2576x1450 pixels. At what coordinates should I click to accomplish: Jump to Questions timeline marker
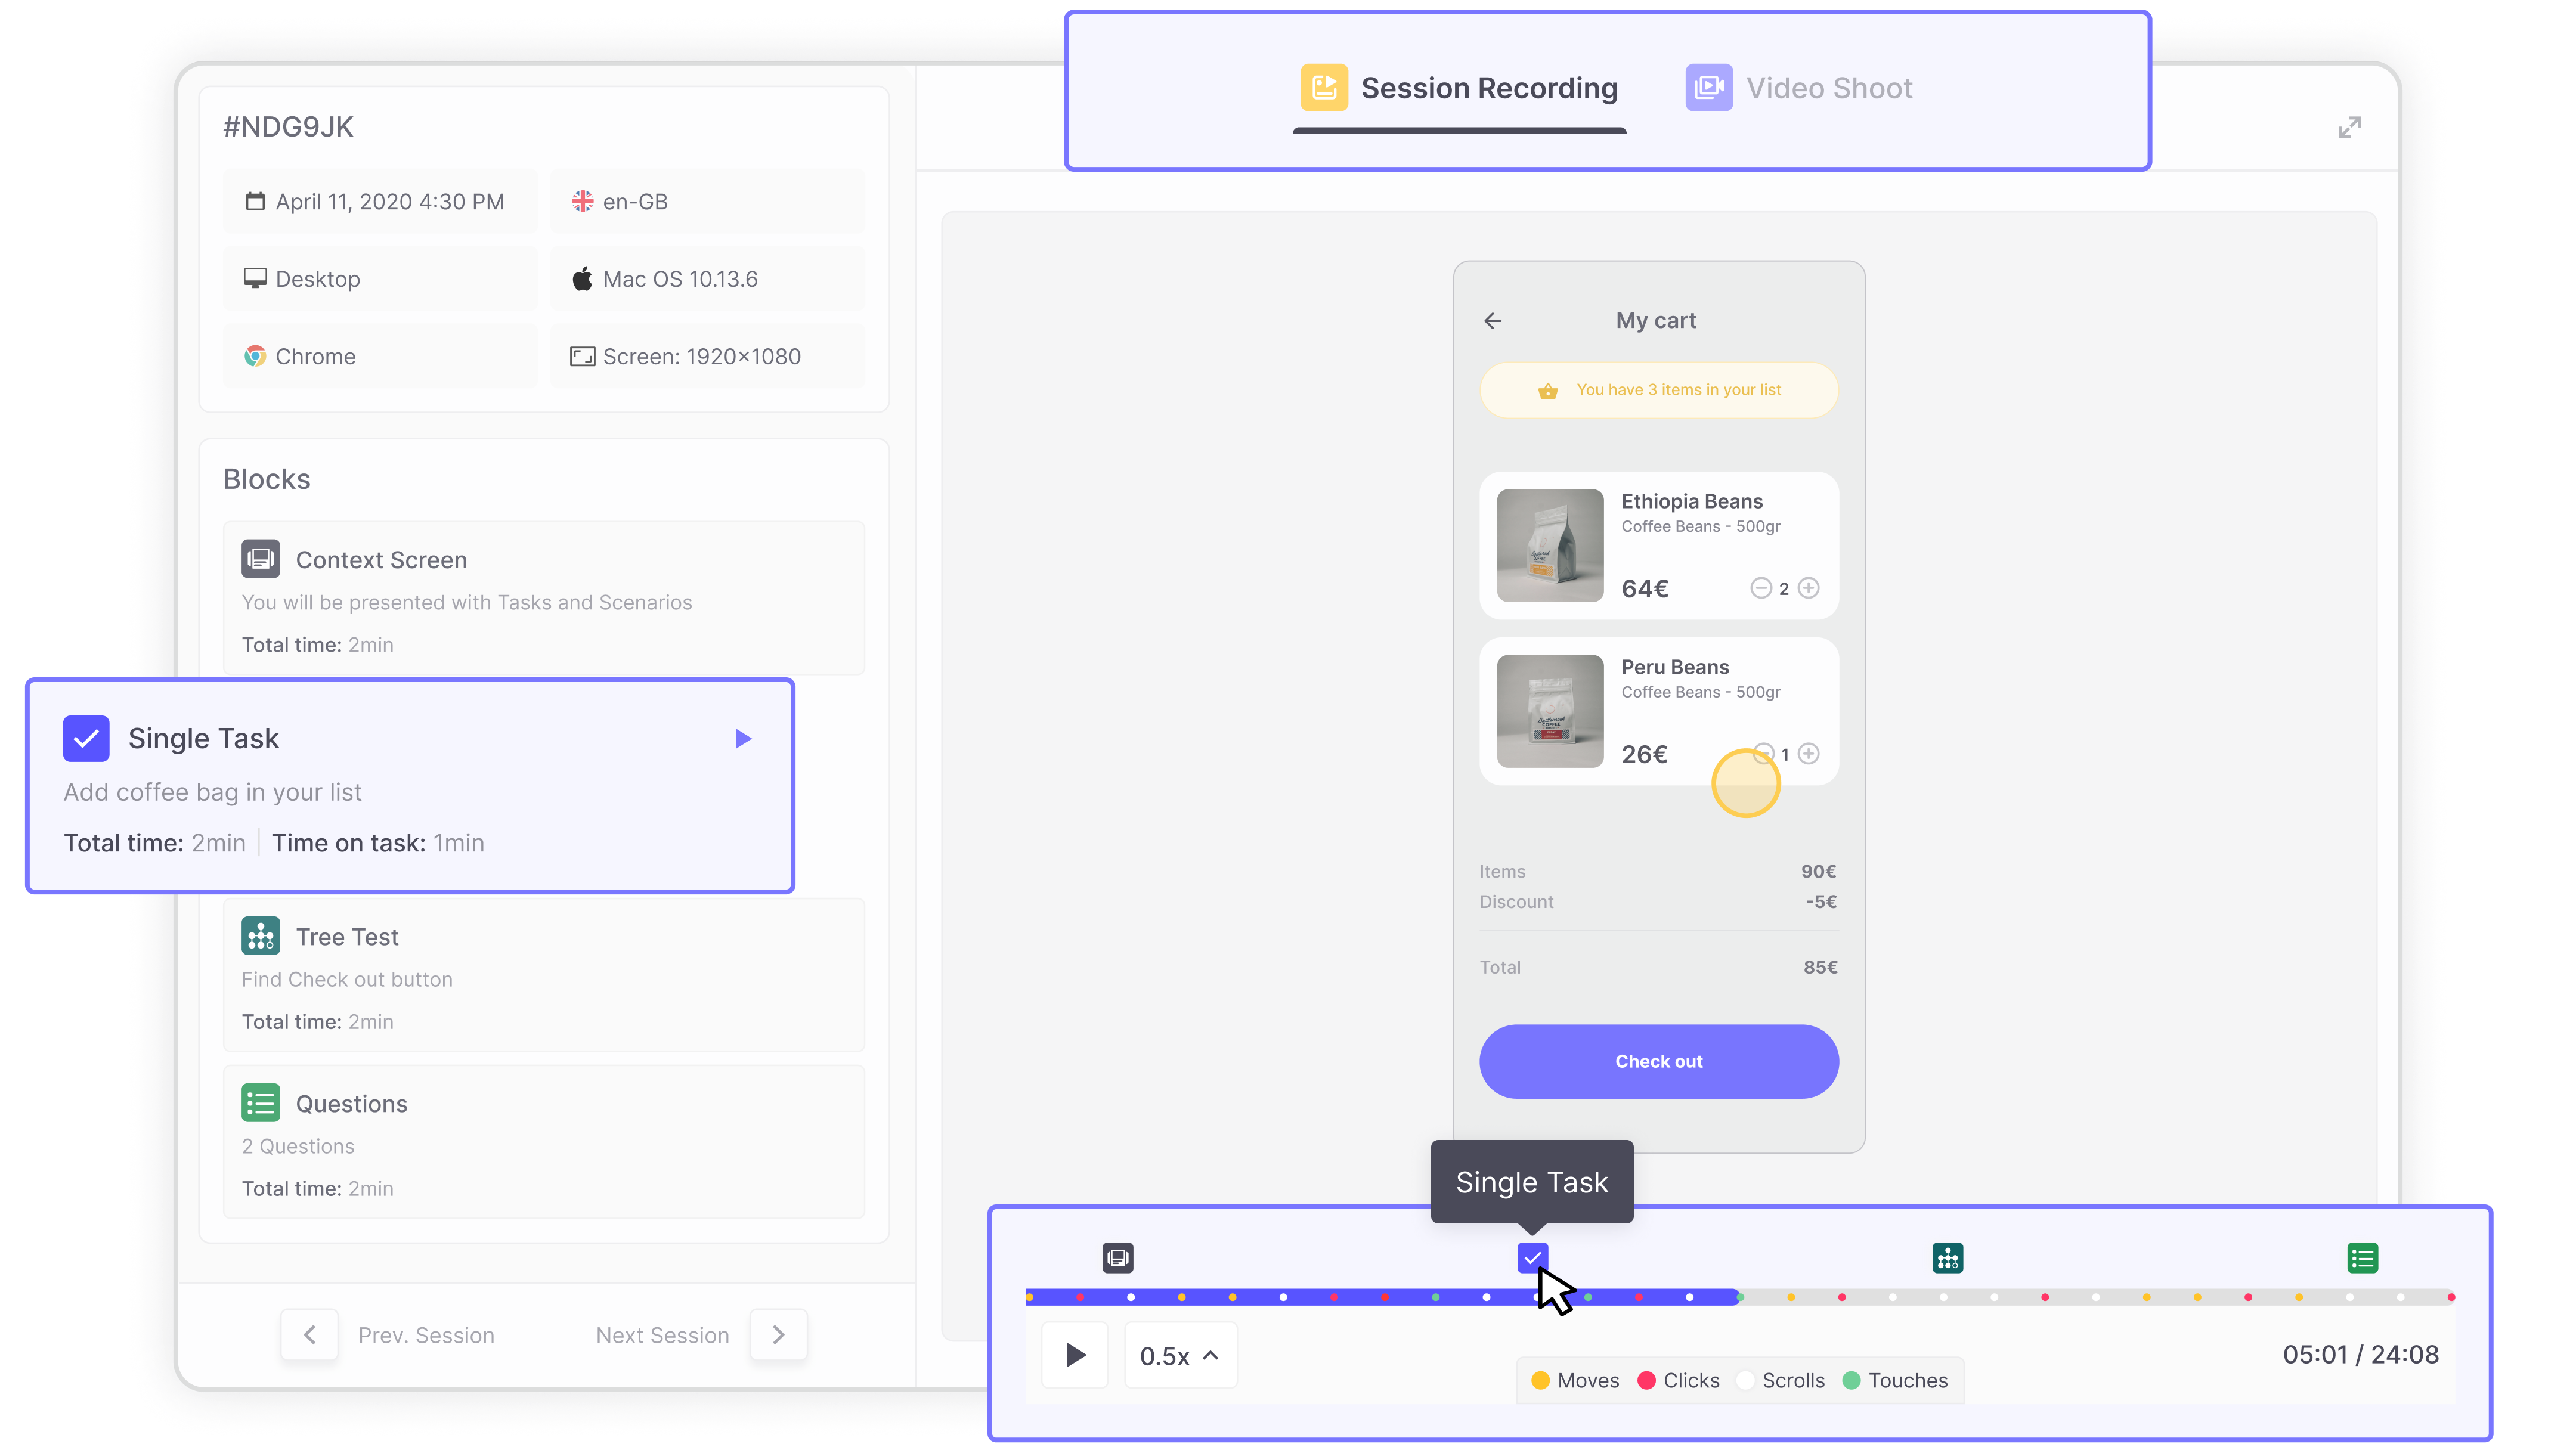tap(2363, 1258)
